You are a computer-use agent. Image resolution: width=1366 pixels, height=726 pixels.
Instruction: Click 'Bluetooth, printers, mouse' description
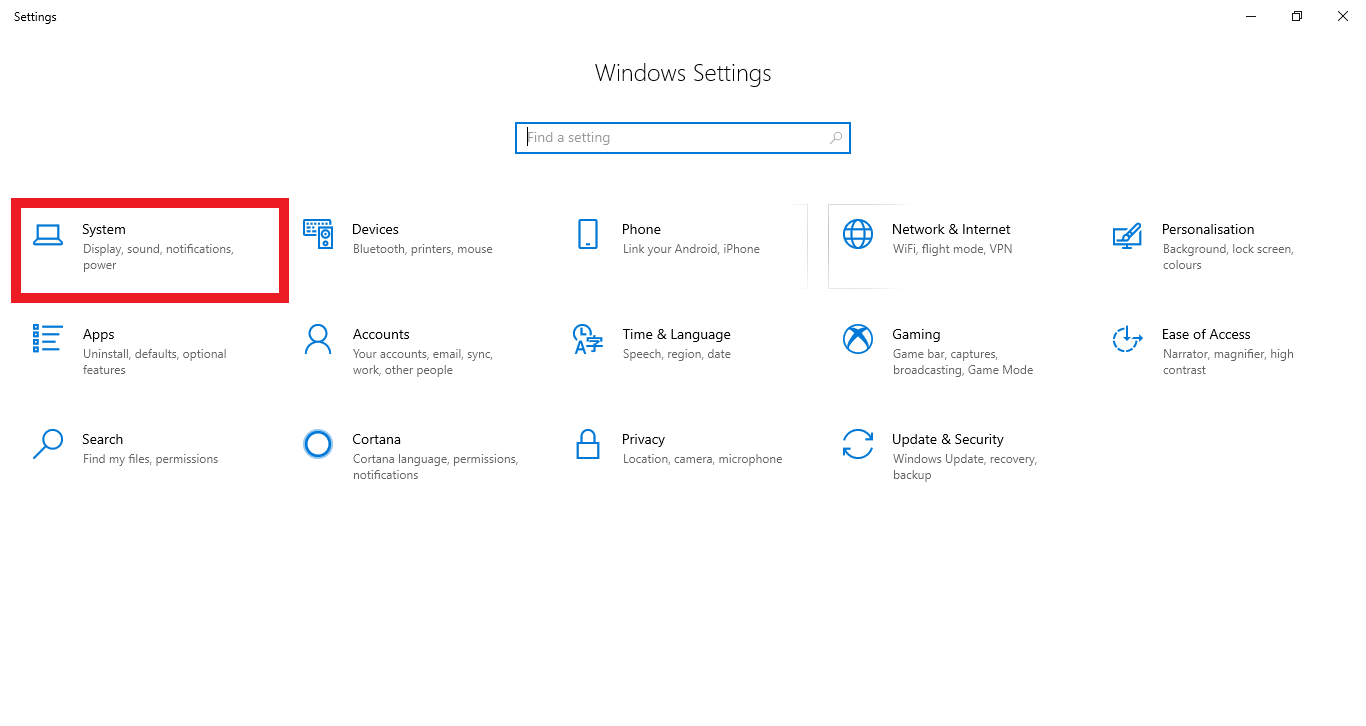(x=423, y=249)
